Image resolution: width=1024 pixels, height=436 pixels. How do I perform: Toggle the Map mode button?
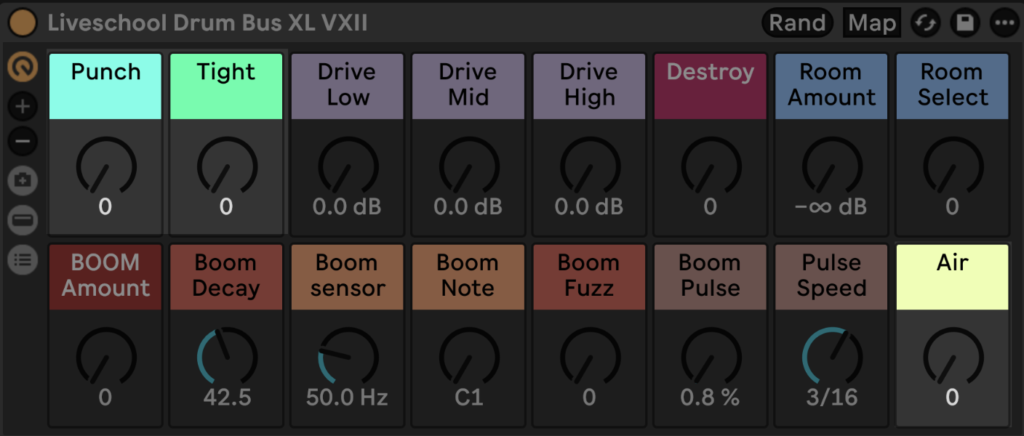pos(872,23)
